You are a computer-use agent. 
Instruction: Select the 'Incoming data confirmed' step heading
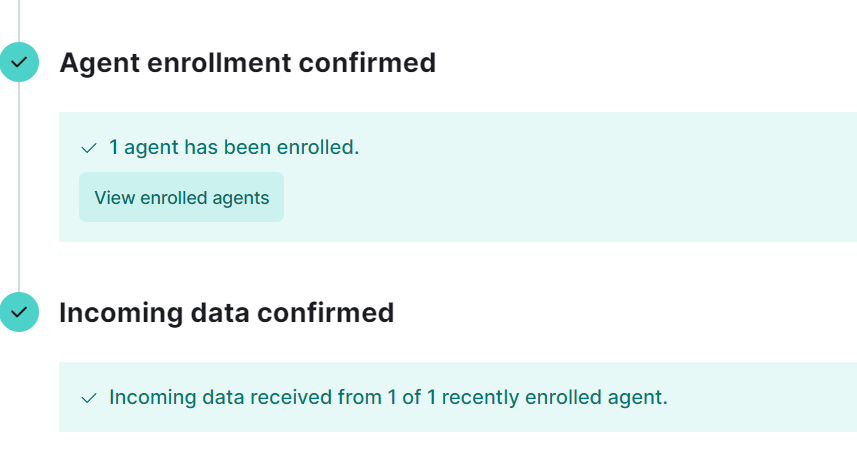click(x=226, y=313)
